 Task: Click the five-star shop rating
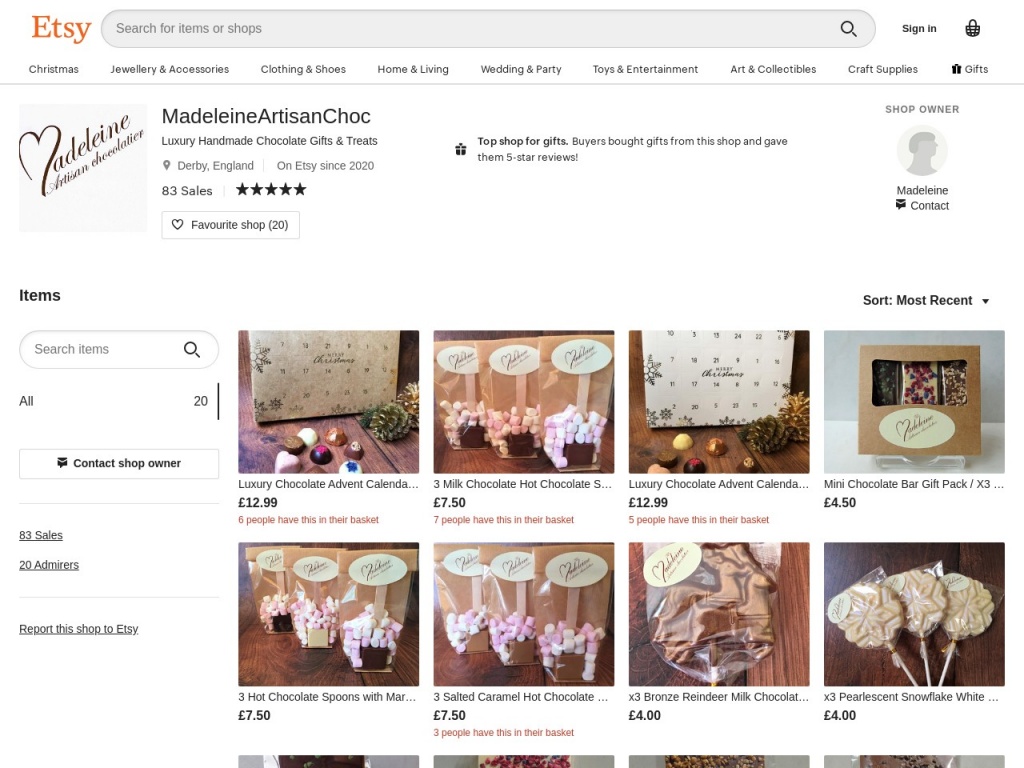(x=271, y=190)
